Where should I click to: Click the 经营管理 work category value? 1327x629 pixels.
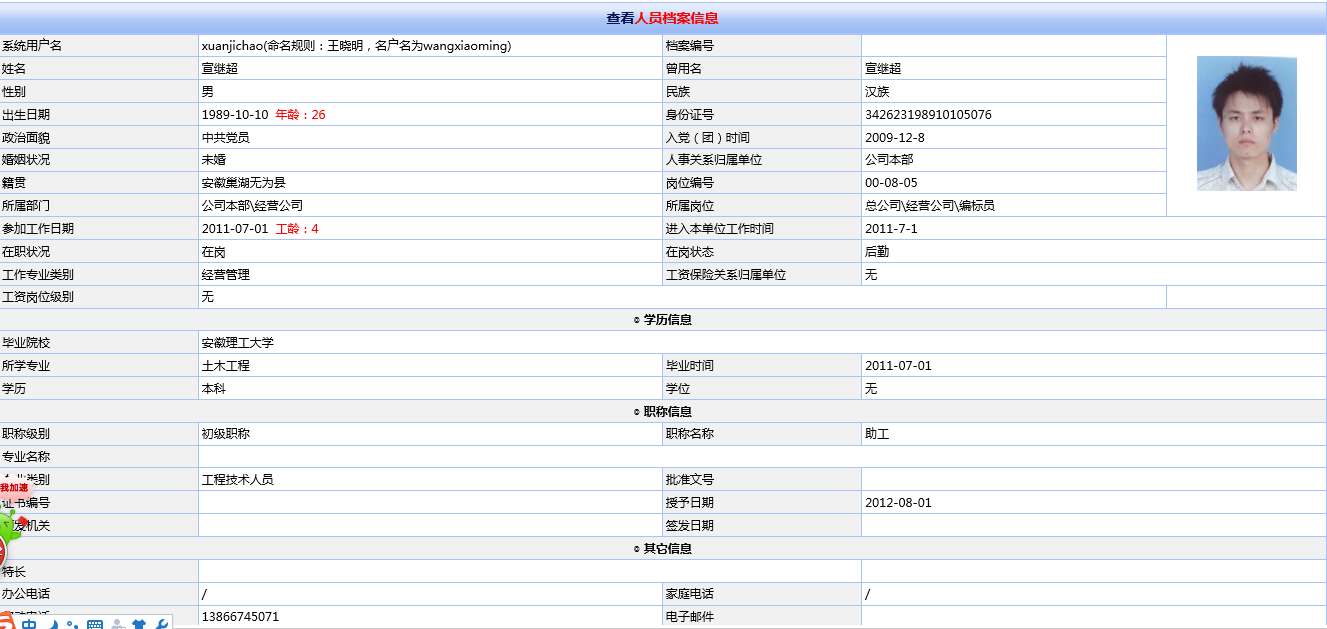225,275
